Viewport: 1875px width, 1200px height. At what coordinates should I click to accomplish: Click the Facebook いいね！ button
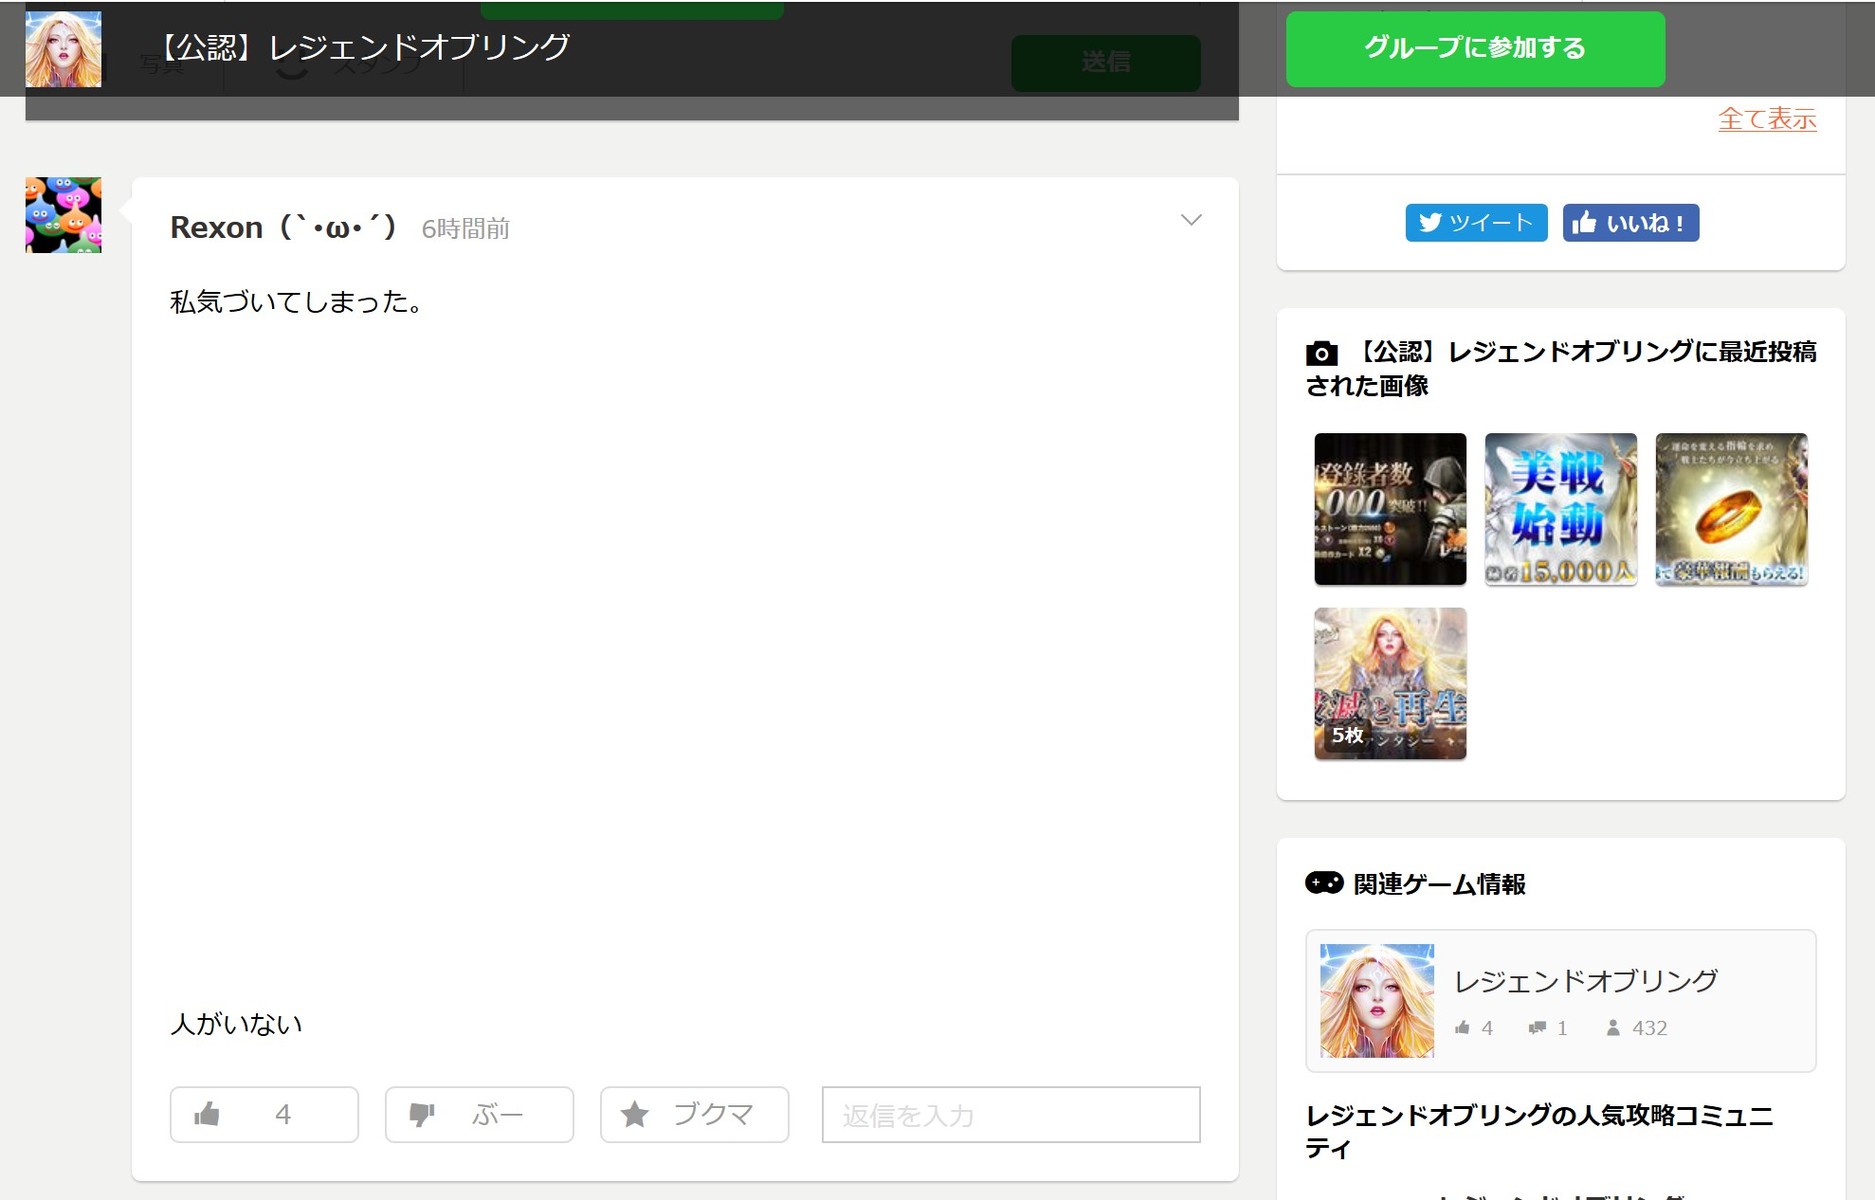(1631, 222)
